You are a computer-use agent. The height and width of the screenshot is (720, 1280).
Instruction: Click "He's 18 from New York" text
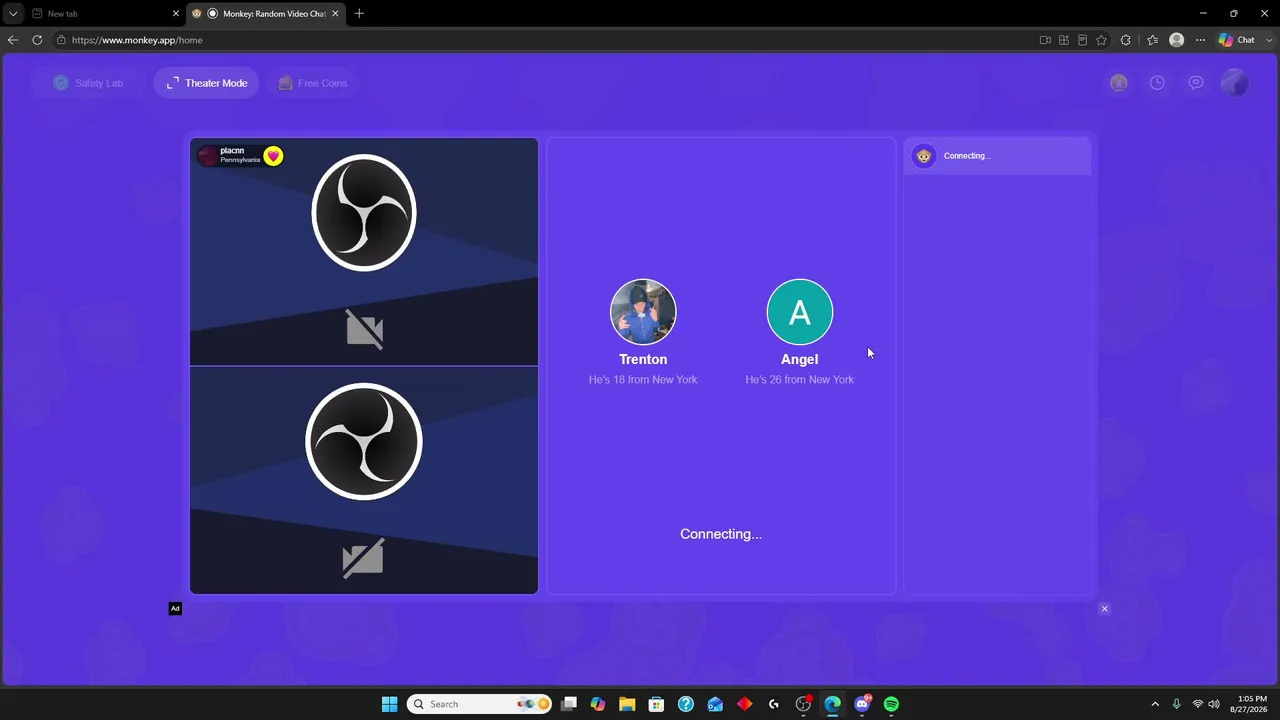pyautogui.click(x=643, y=380)
